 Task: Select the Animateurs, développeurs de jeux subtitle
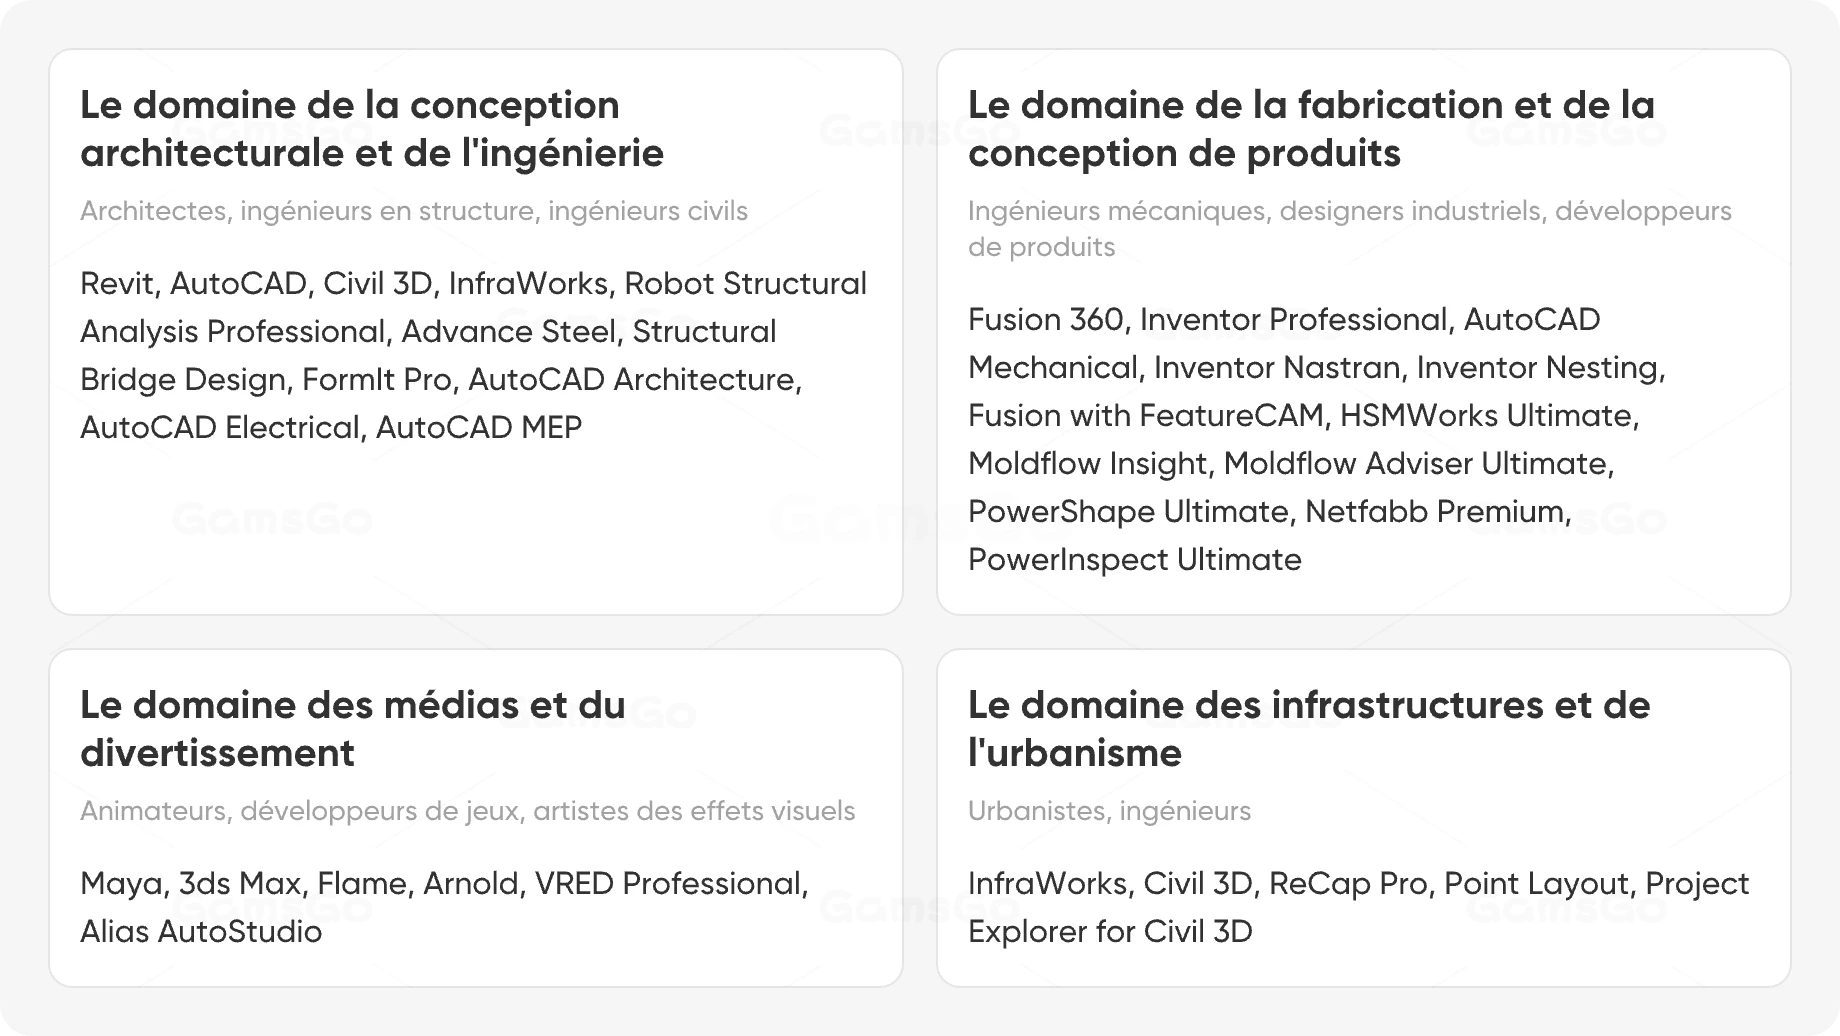468,811
